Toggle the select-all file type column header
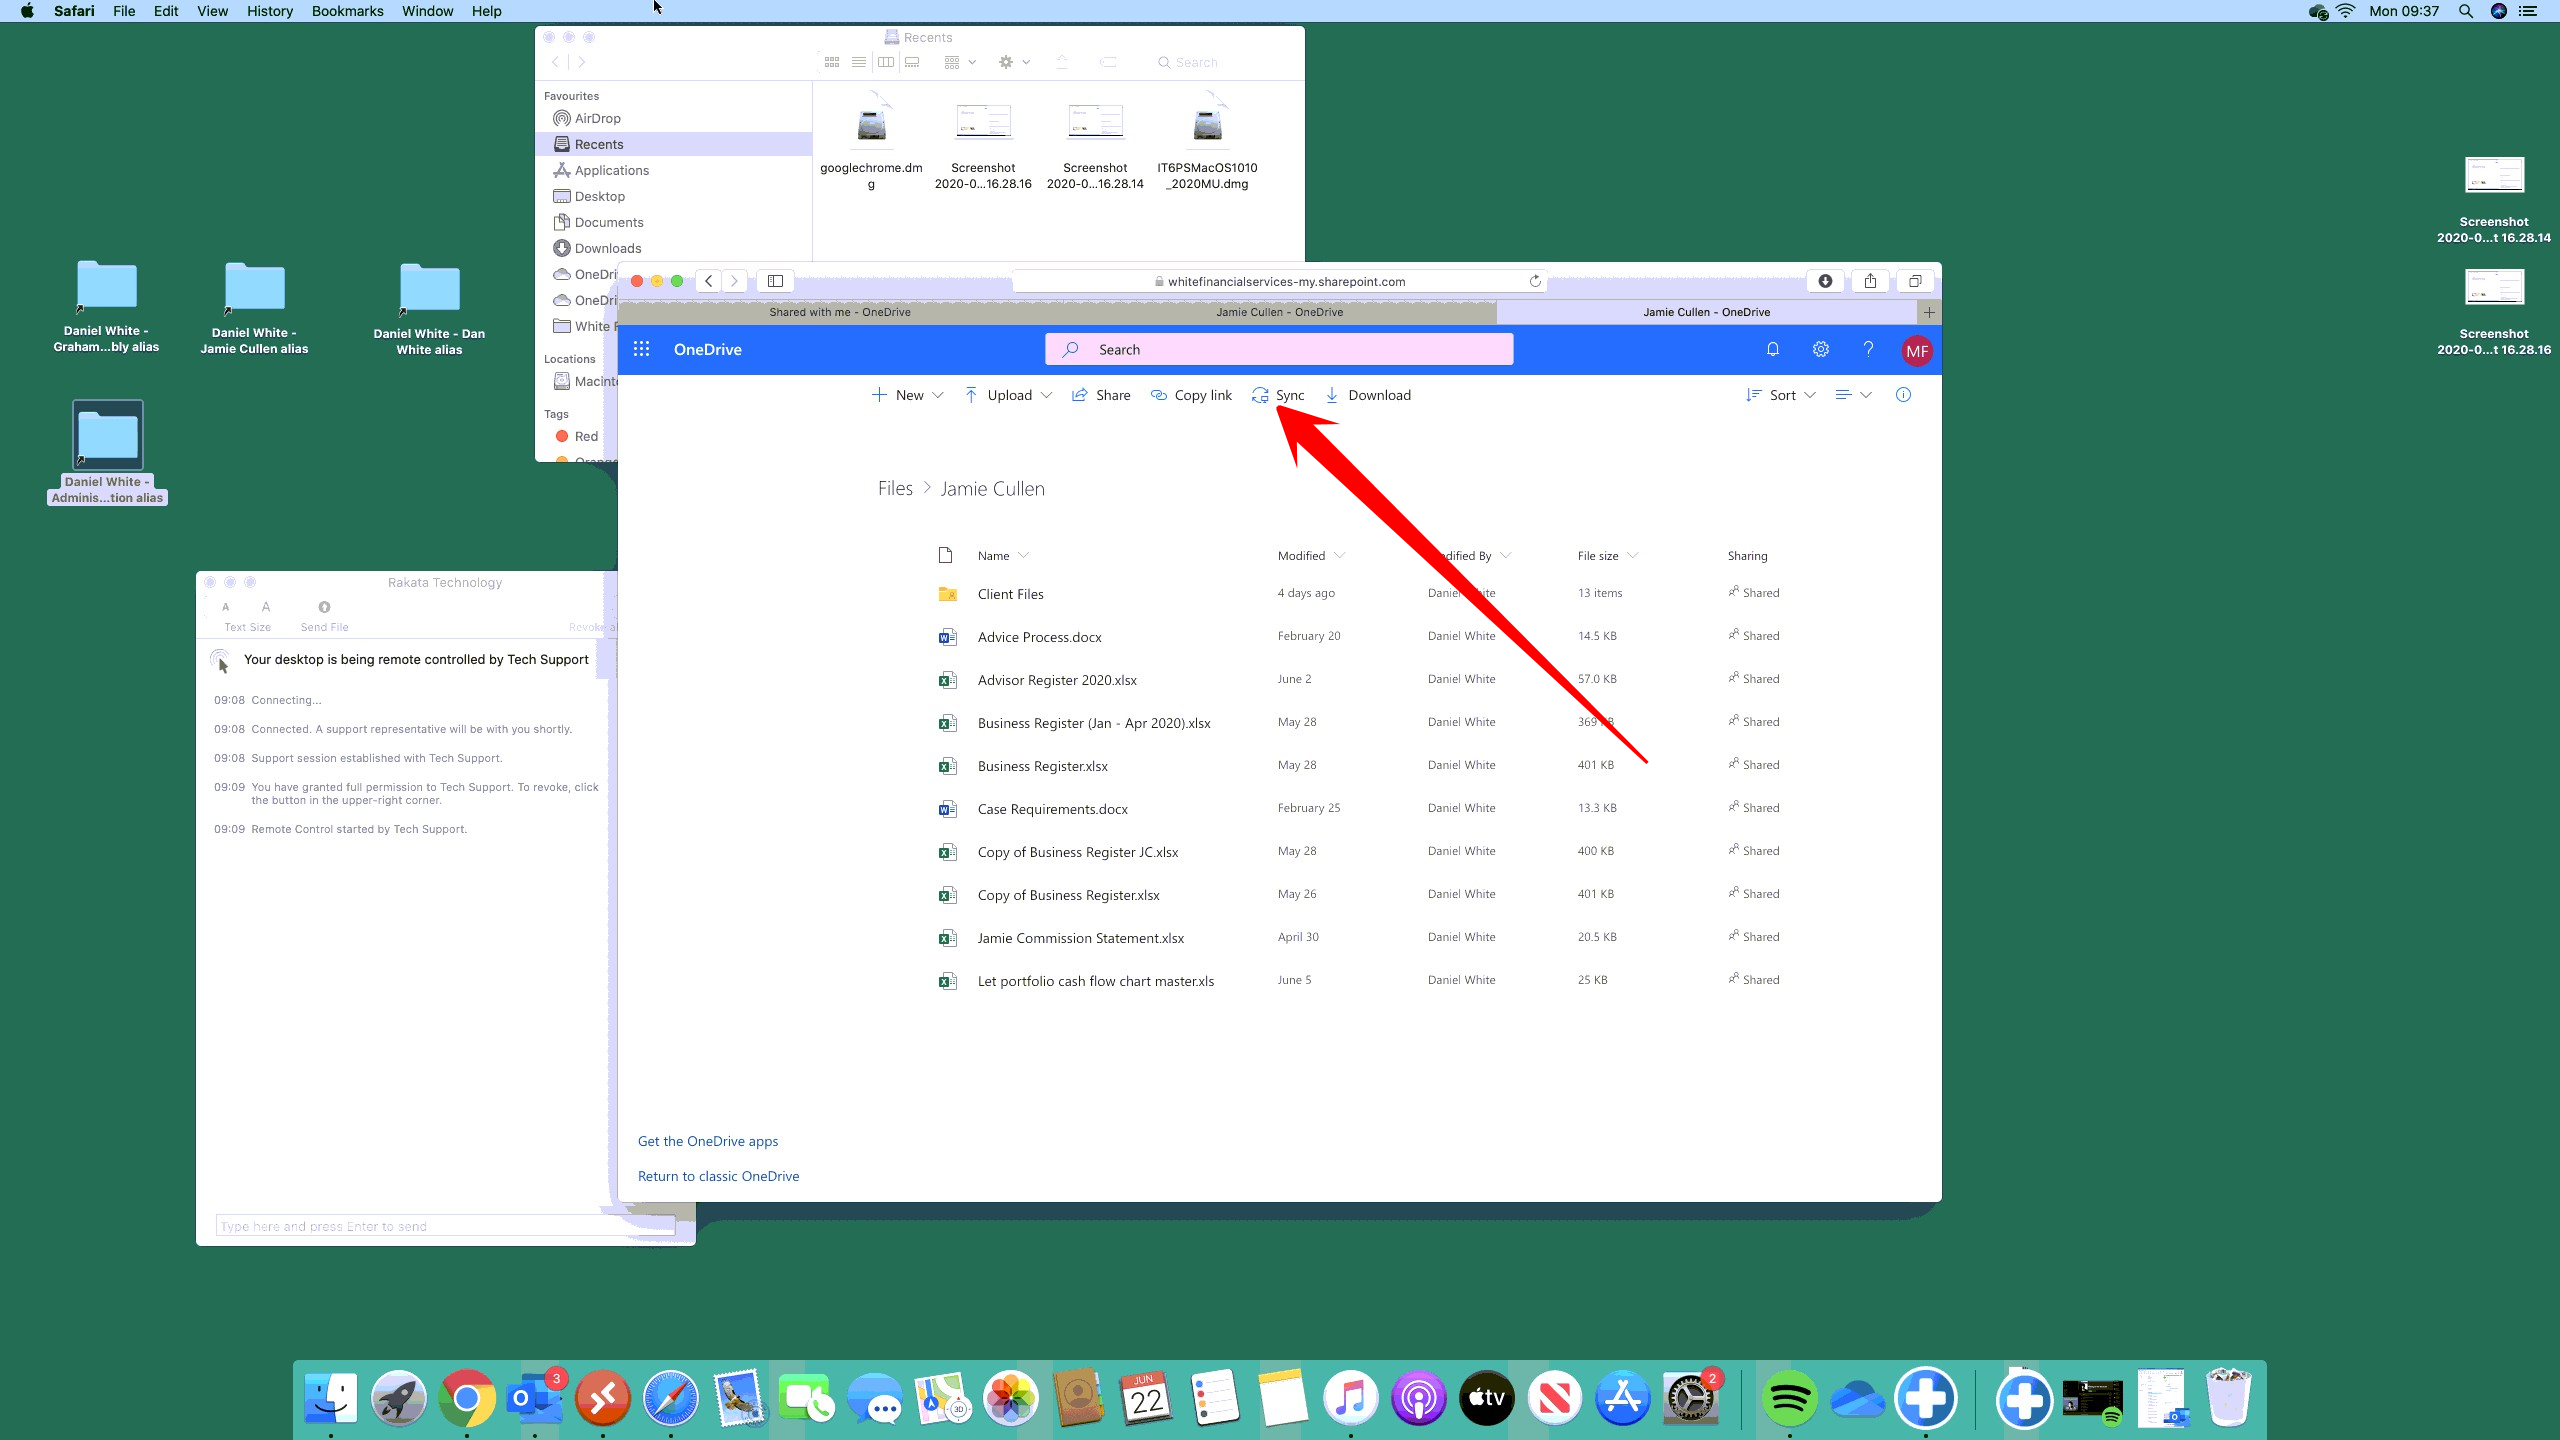Viewport: 2560px width, 1440px height. click(945, 555)
